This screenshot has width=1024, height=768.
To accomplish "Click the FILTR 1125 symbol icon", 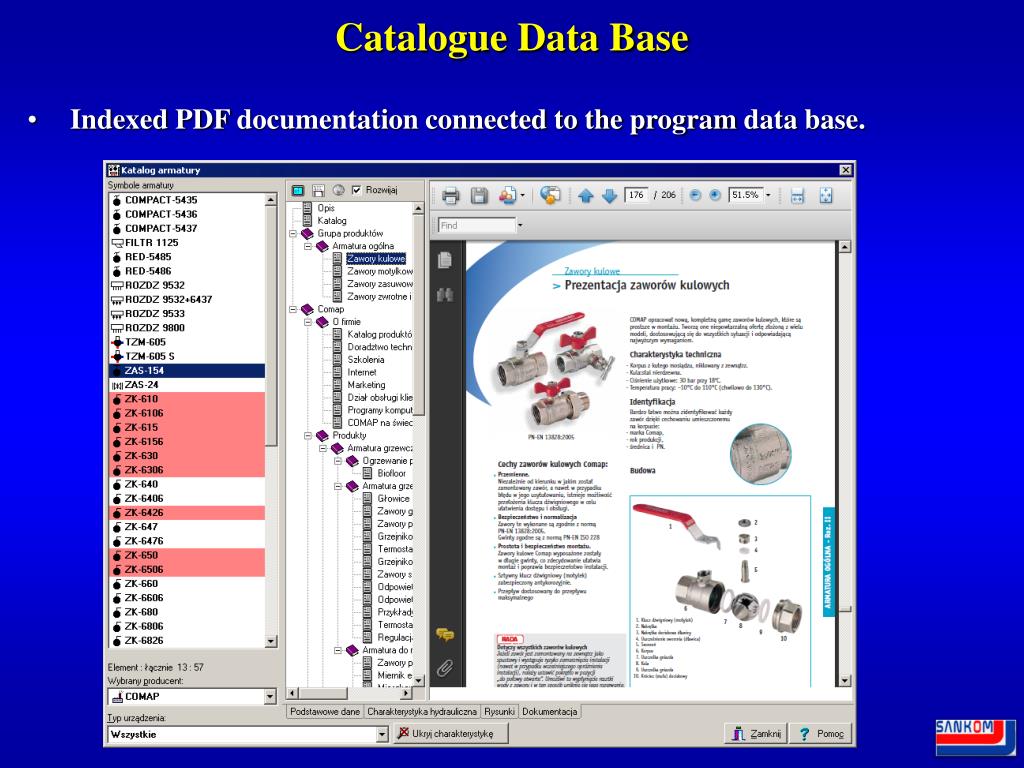I will (117, 243).
